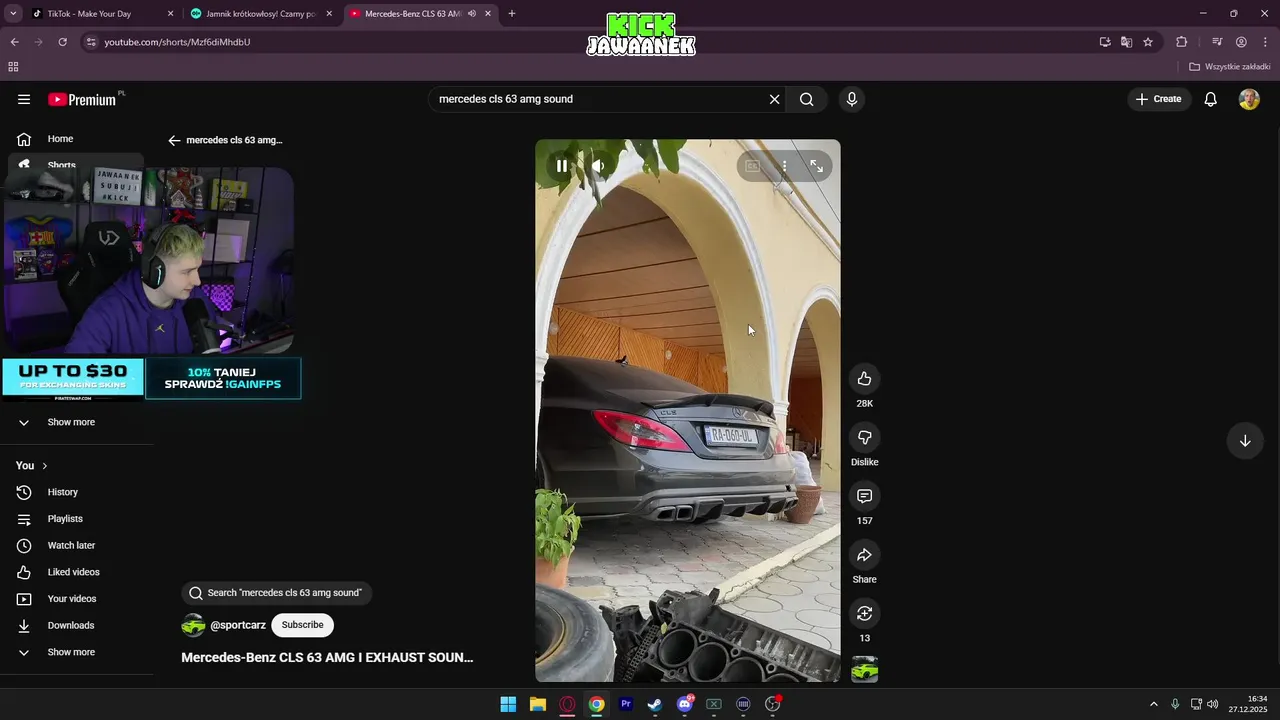Show hidden system tray icons chevron
This screenshot has width=1280, height=720.
(x=1153, y=704)
